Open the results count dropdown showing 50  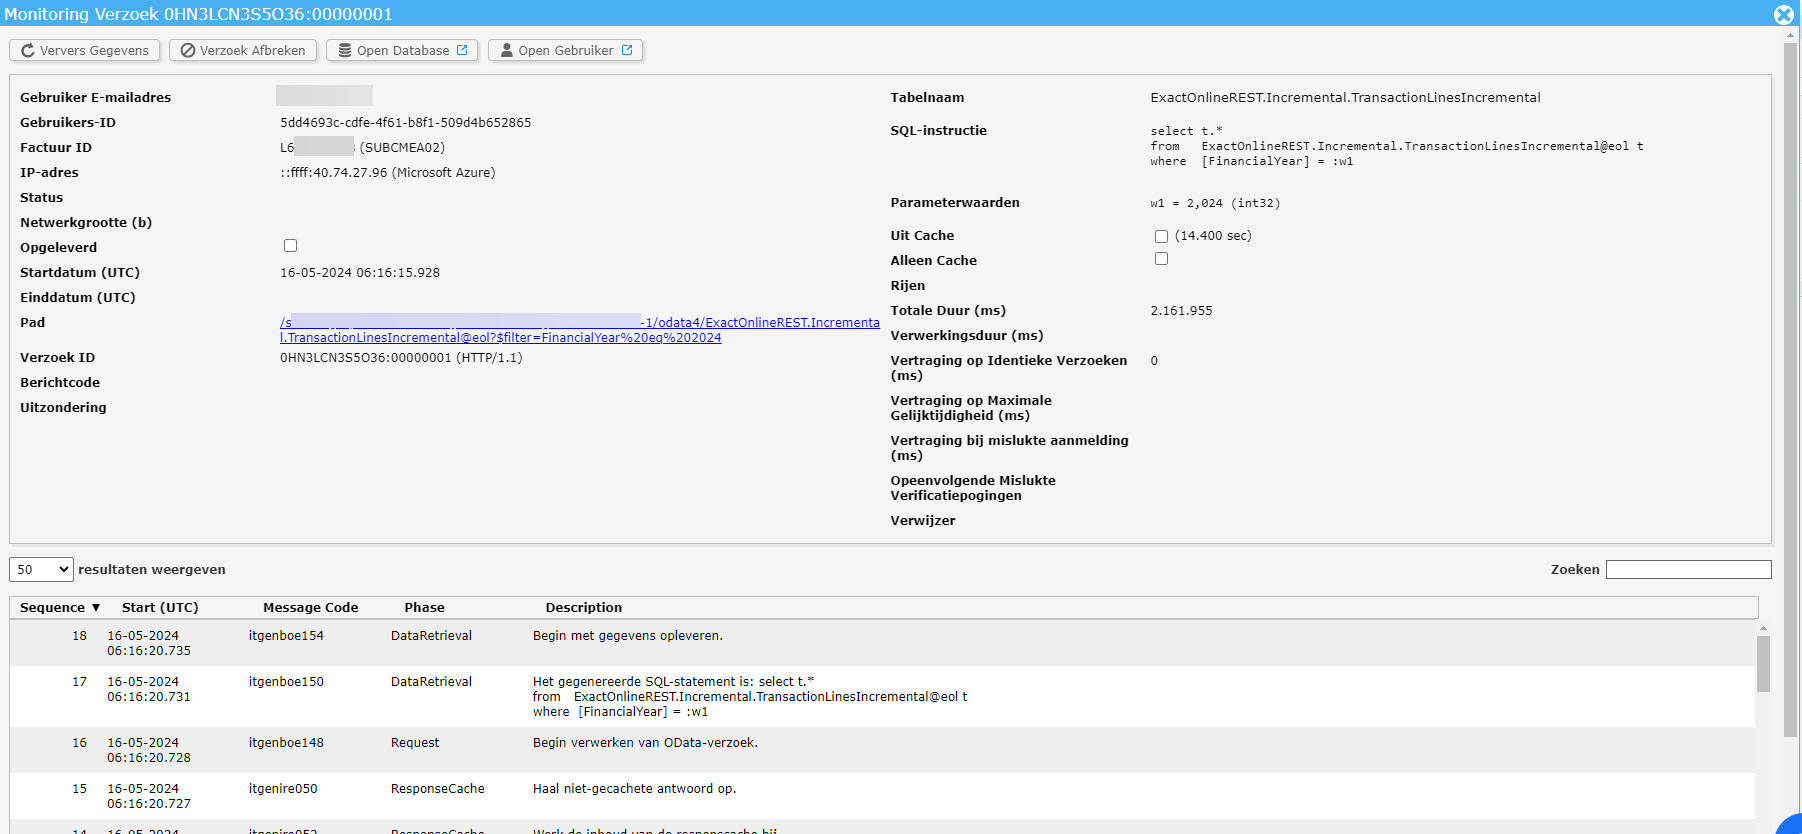click(x=41, y=570)
